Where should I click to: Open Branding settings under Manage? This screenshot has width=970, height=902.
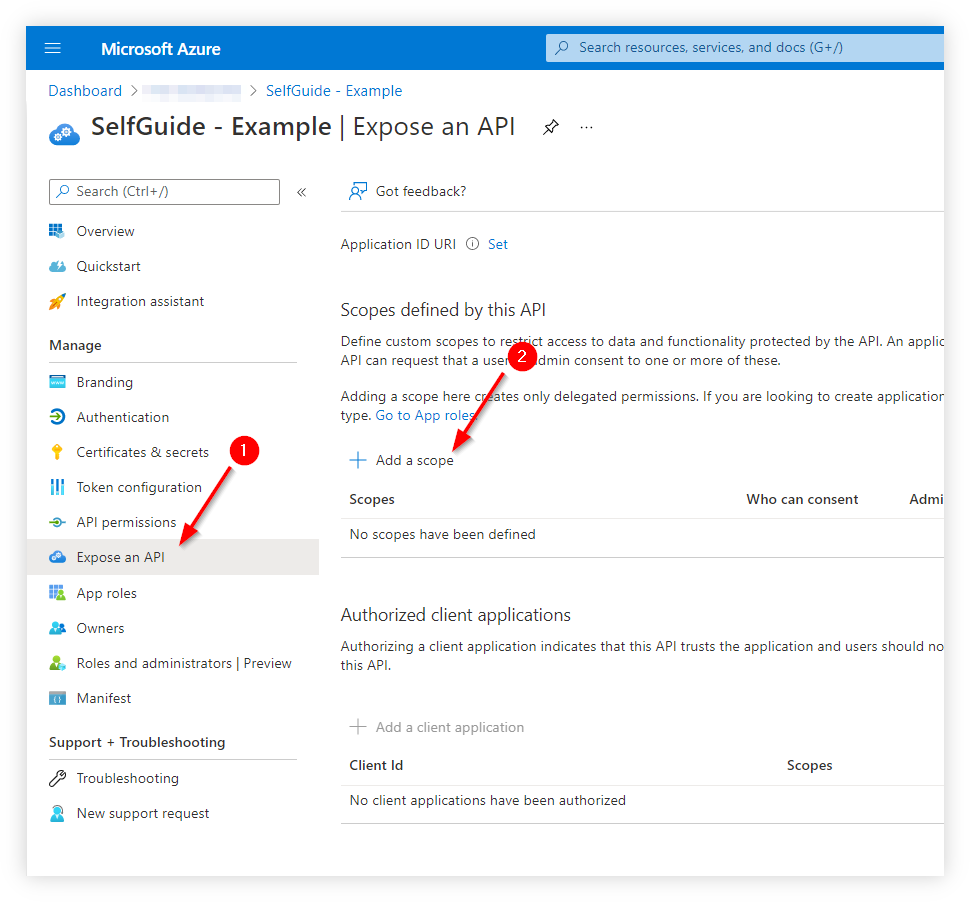pyautogui.click(x=104, y=382)
